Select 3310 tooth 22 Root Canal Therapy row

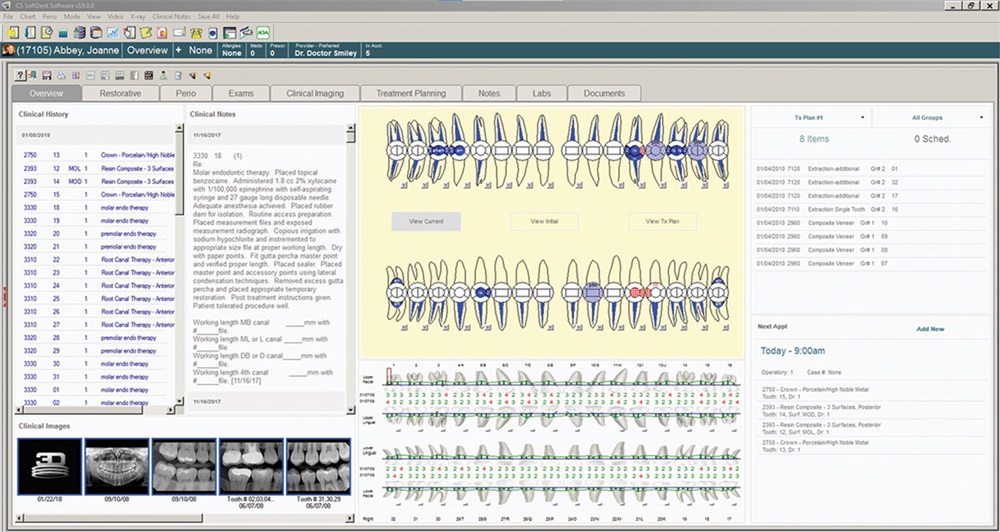96,260
